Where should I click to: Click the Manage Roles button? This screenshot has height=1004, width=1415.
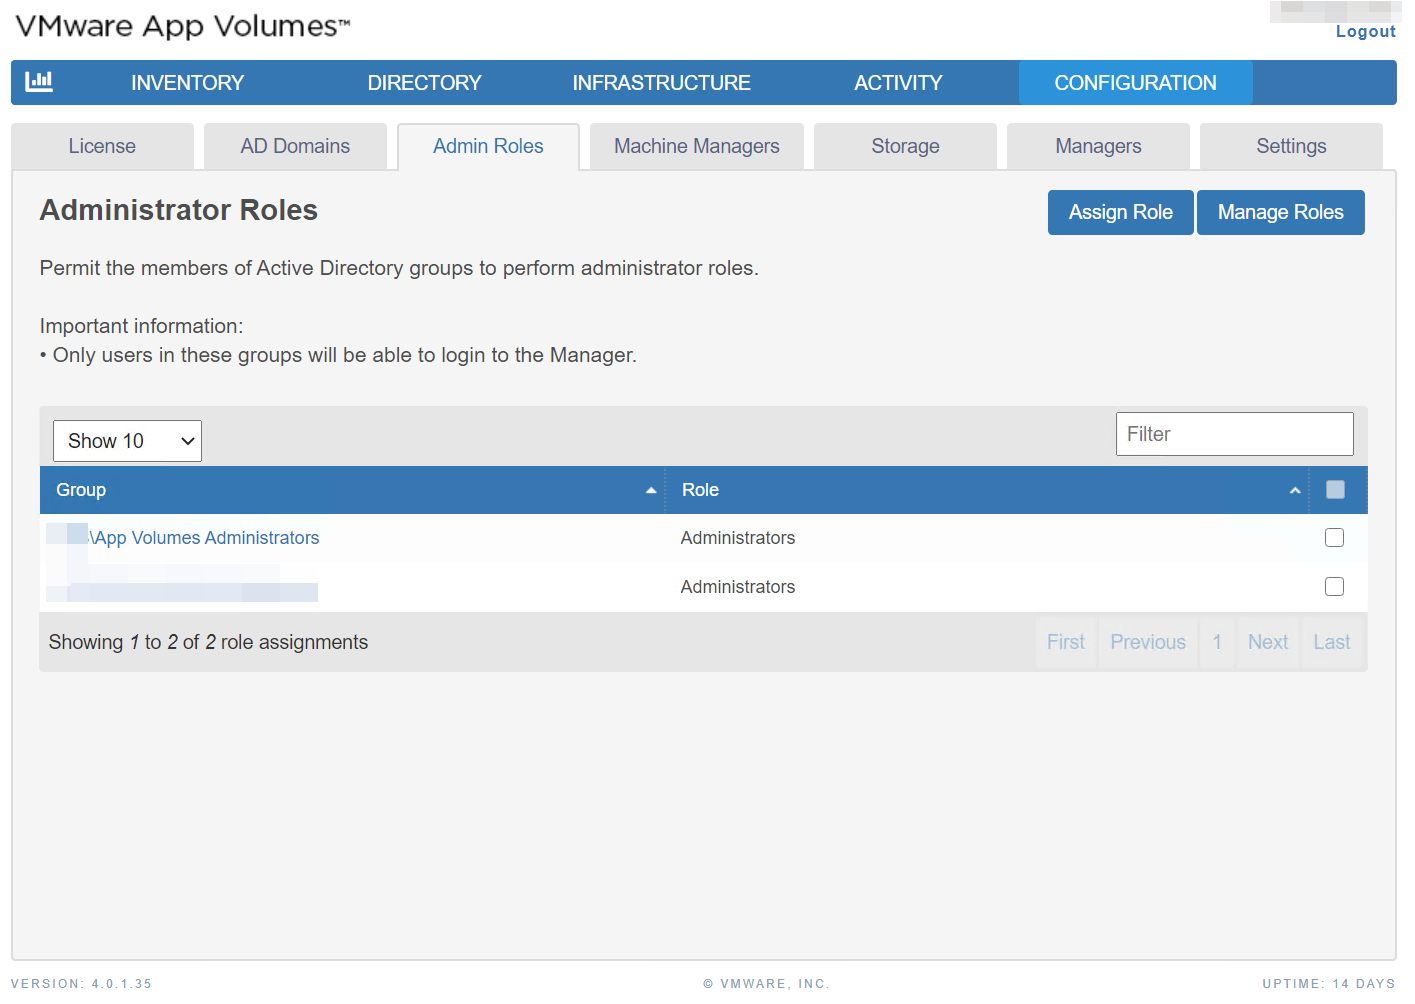click(x=1280, y=212)
